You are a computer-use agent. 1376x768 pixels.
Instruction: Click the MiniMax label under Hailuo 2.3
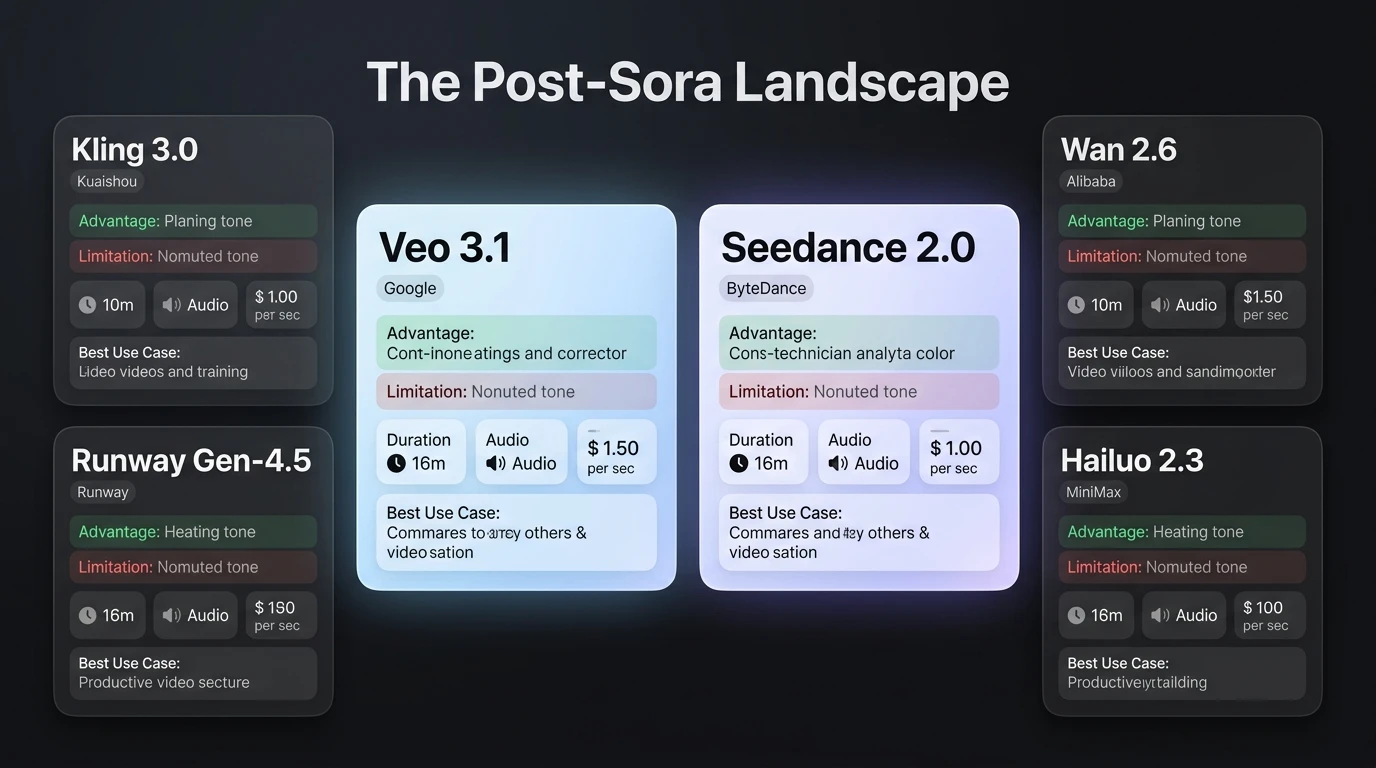1093,492
